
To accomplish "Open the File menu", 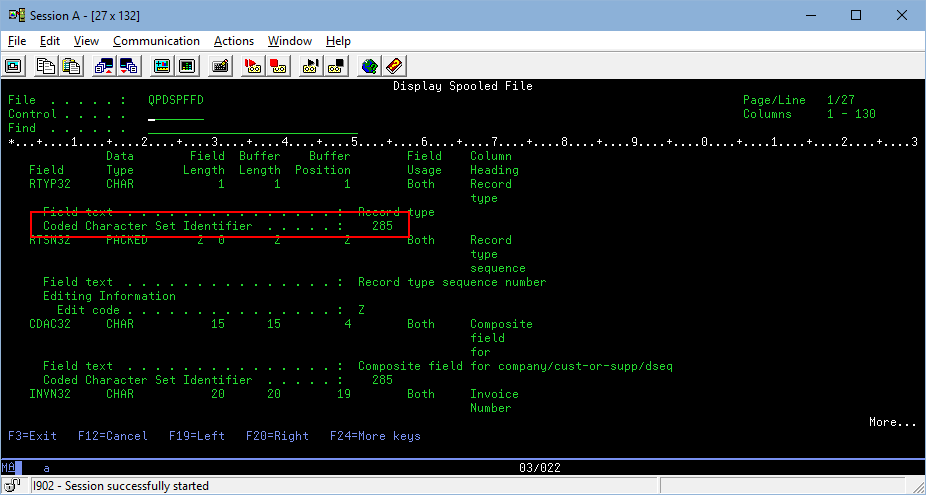I will pyautogui.click(x=17, y=41).
